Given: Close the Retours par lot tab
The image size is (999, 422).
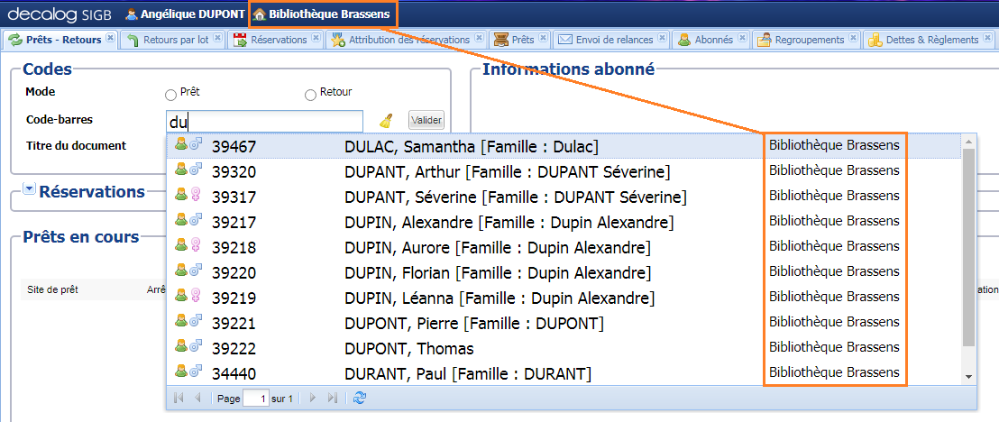Looking at the screenshot, I should 217,38.
